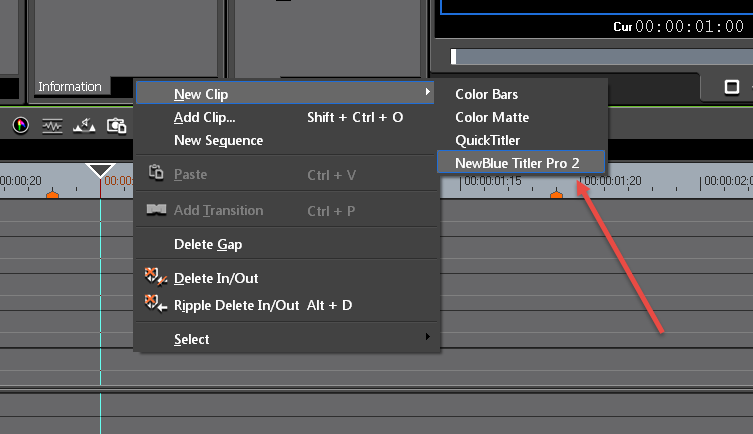Switch to the Information tab
This screenshot has height=434, width=753.
(70, 87)
